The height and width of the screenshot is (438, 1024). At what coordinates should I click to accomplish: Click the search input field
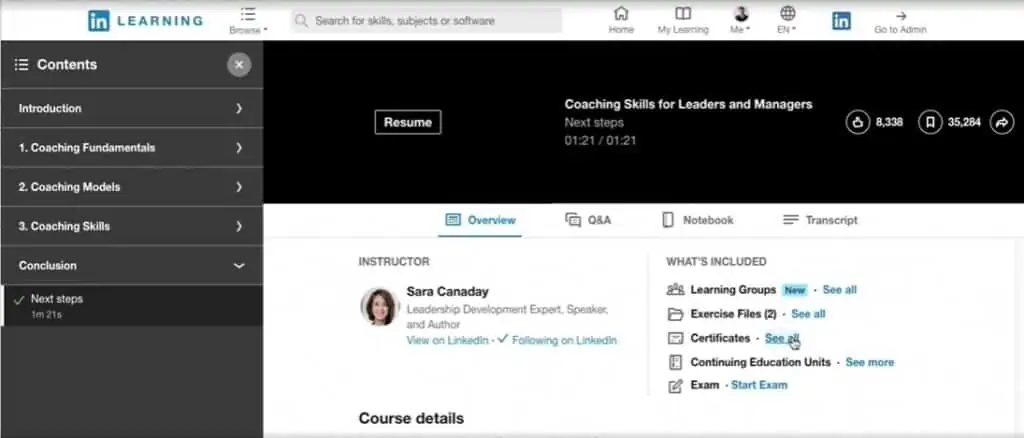(426, 21)
